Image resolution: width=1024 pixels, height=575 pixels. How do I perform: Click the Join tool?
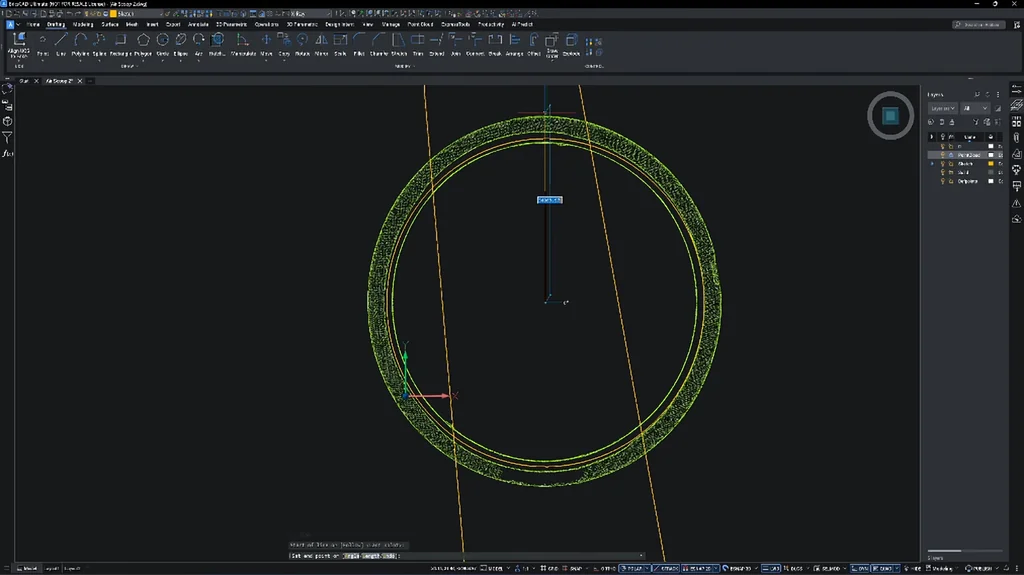click(456, 44)
